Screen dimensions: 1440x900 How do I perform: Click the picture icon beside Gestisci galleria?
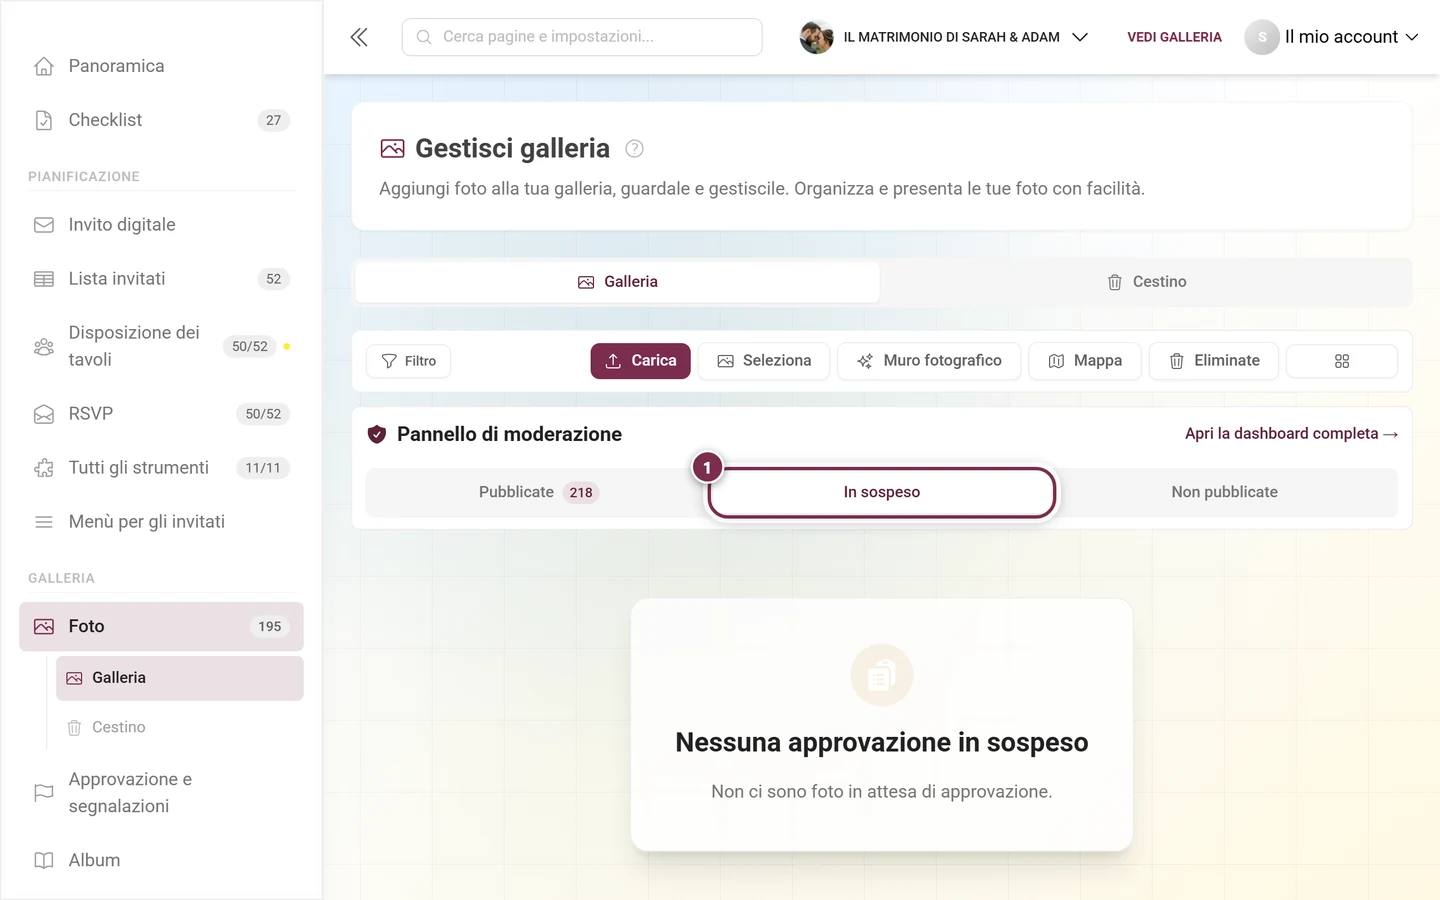(x=393, y=149)
